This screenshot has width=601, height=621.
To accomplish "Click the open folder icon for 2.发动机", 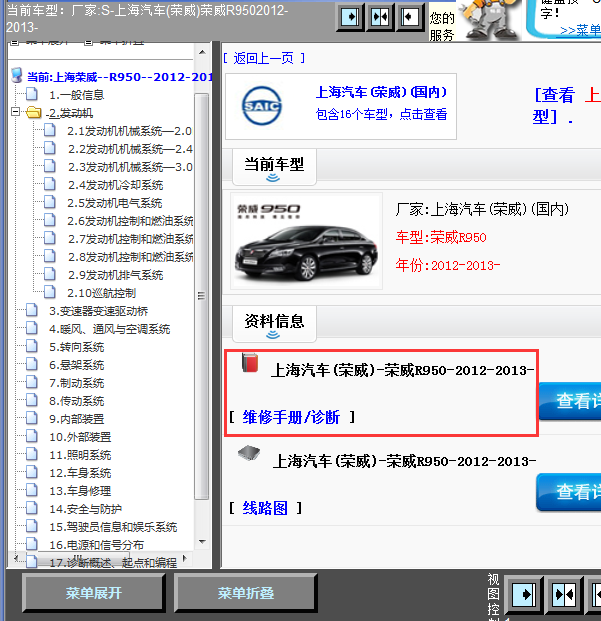I will (34, 113).
